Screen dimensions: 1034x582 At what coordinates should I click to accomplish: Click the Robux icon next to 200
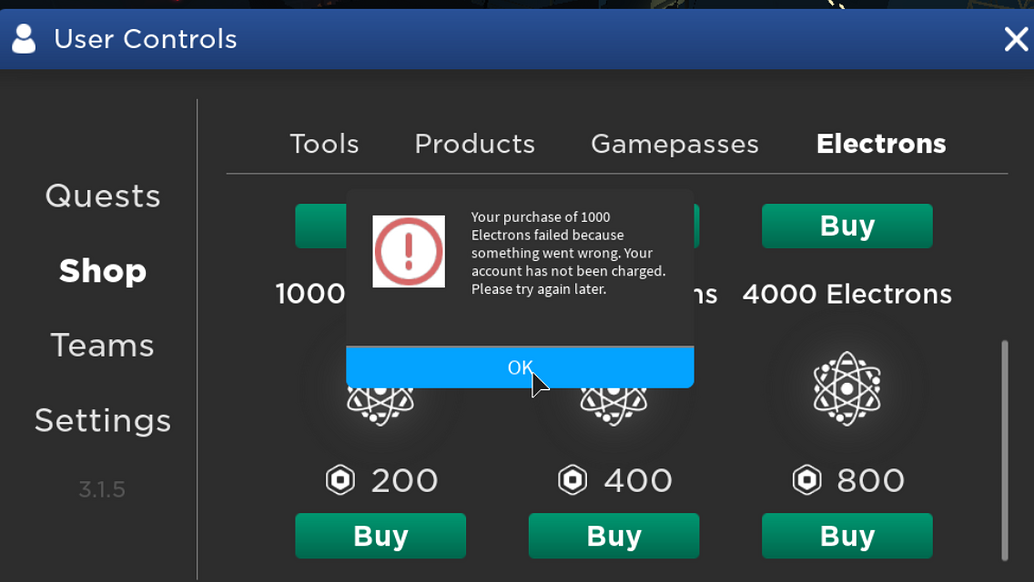point(340,480)
